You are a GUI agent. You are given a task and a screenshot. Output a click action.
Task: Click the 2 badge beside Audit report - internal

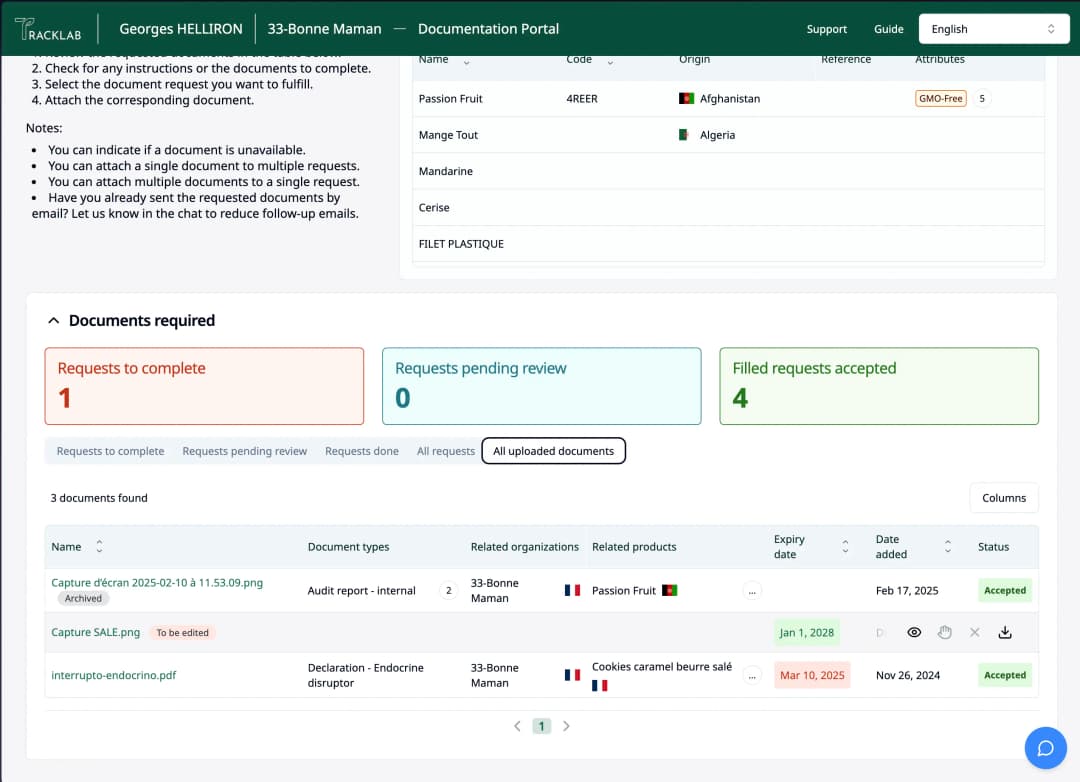point(448,591)
